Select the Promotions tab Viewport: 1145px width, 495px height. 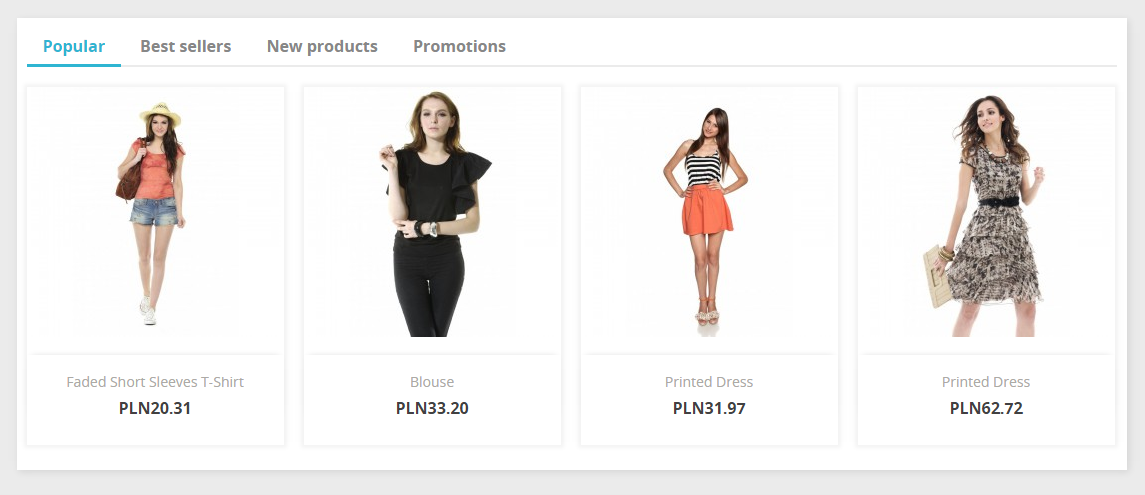click(x=459, y=46)
